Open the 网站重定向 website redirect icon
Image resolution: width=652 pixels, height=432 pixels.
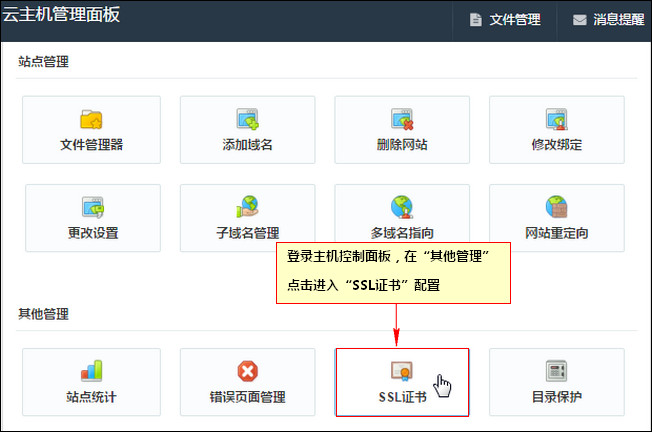pyautogui.click(x=557, y=207)
